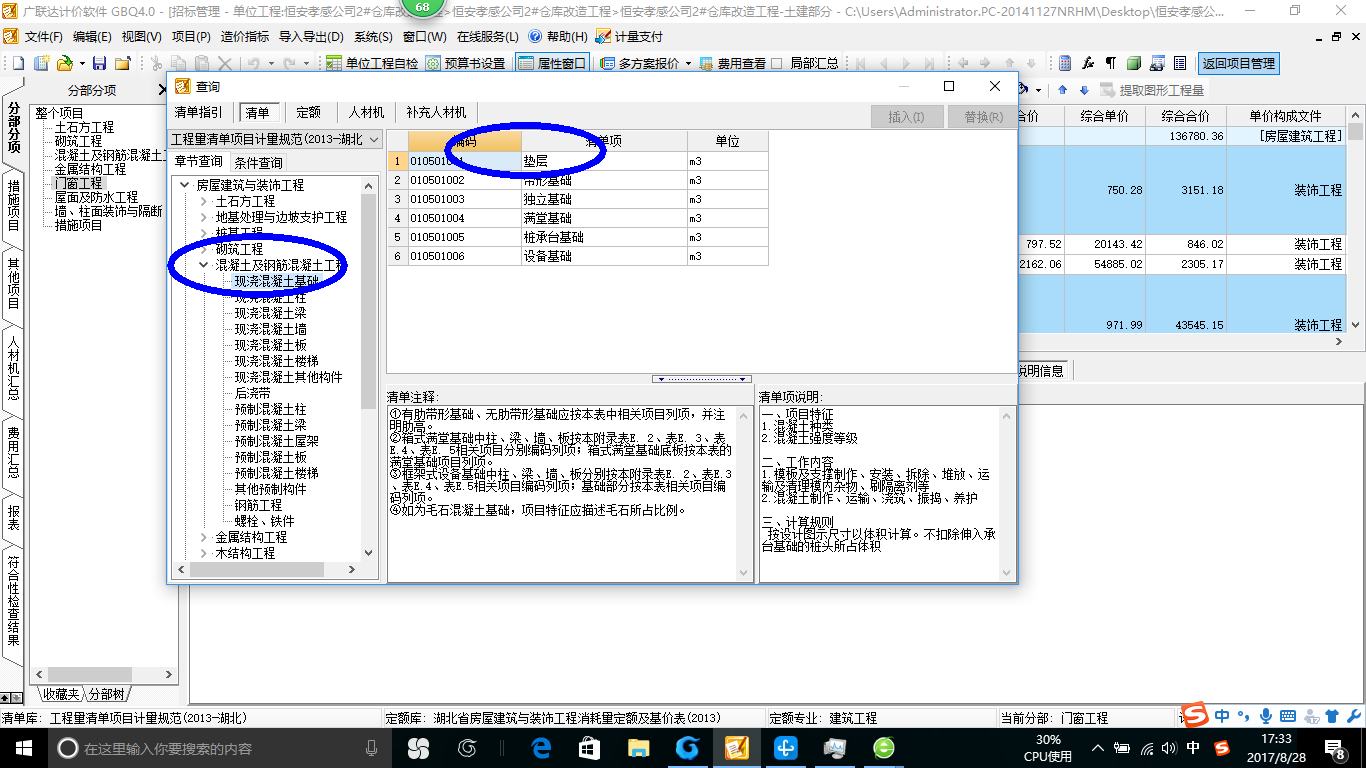The width and height of the screenshot is (1366, 768).
Task: Expand the 土石方工程 node in query tree
Action: click(204, 201)
